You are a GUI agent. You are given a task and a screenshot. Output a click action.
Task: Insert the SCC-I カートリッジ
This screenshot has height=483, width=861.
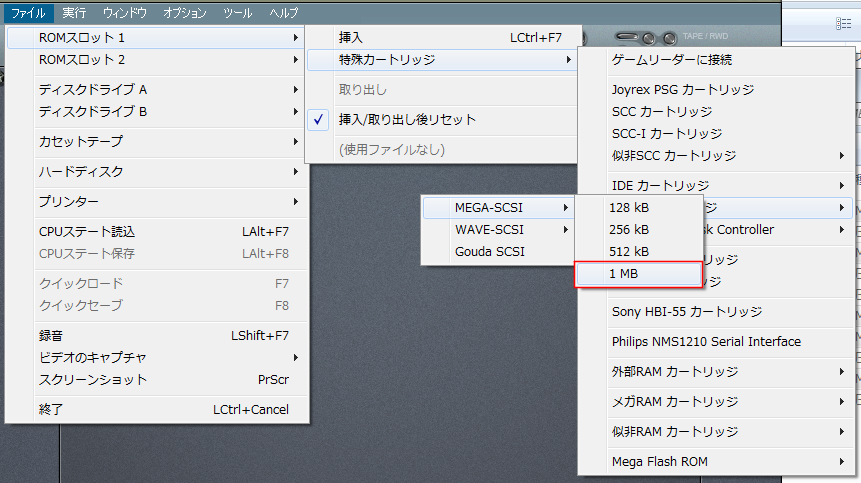click(716, 133)
